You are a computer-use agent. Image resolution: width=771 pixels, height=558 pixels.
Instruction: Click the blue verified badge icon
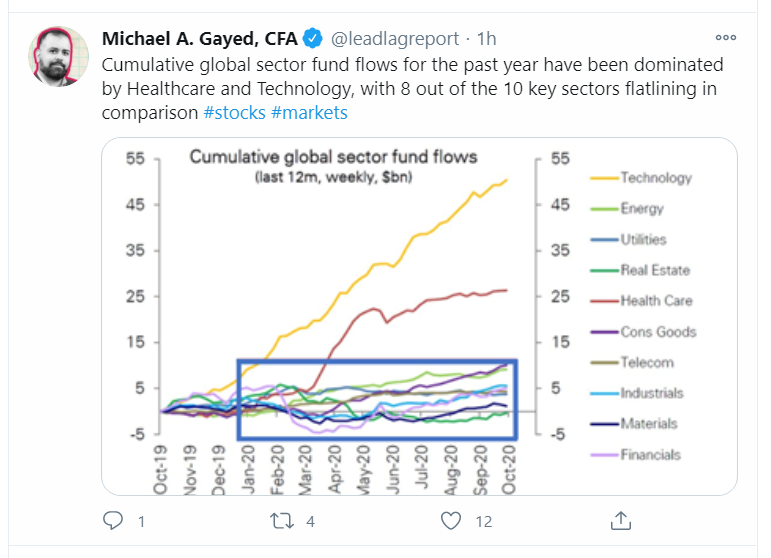pyautogui.click(x=312, y=39)
